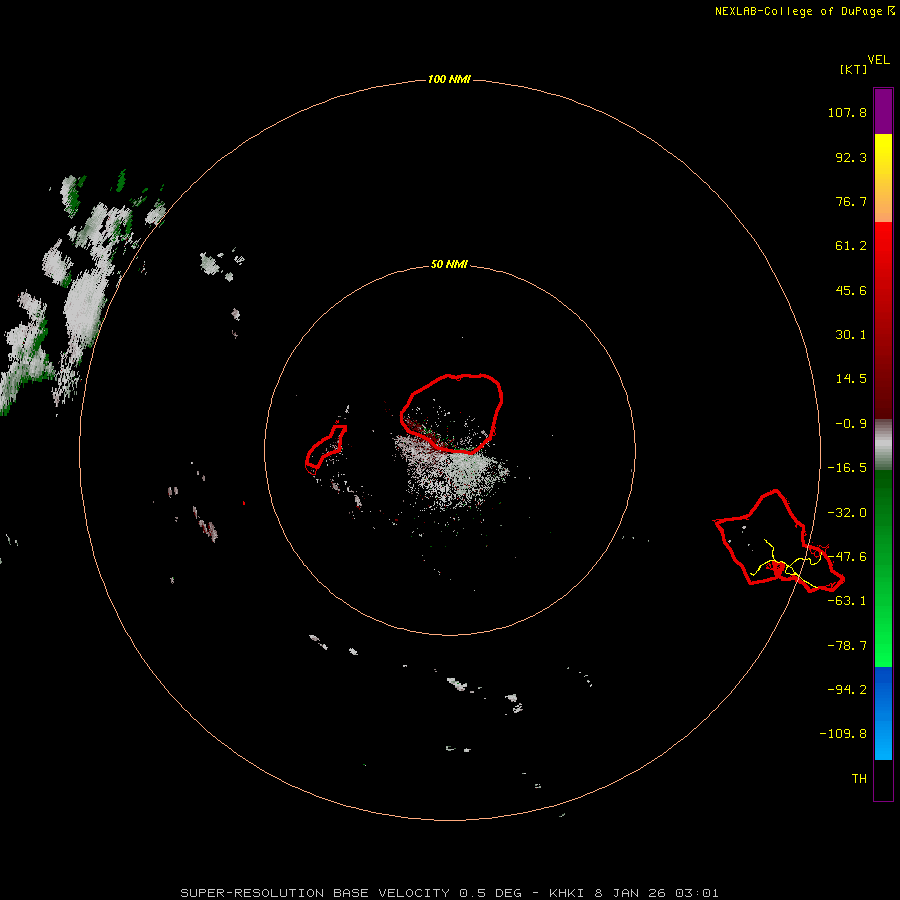Click the 30.1 velocity scale value
The height and width of the screenshot is (900, 900).
tap(851, 335)
